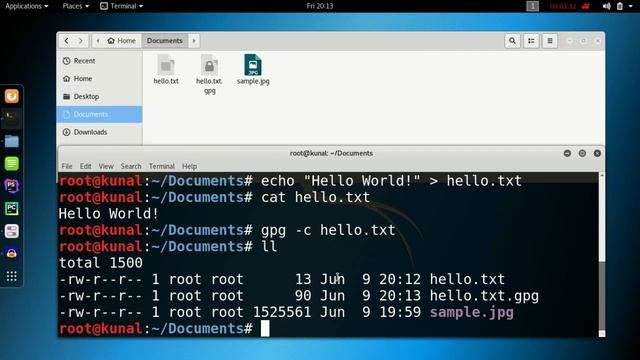Minimize the terminal window

(567, 153)
